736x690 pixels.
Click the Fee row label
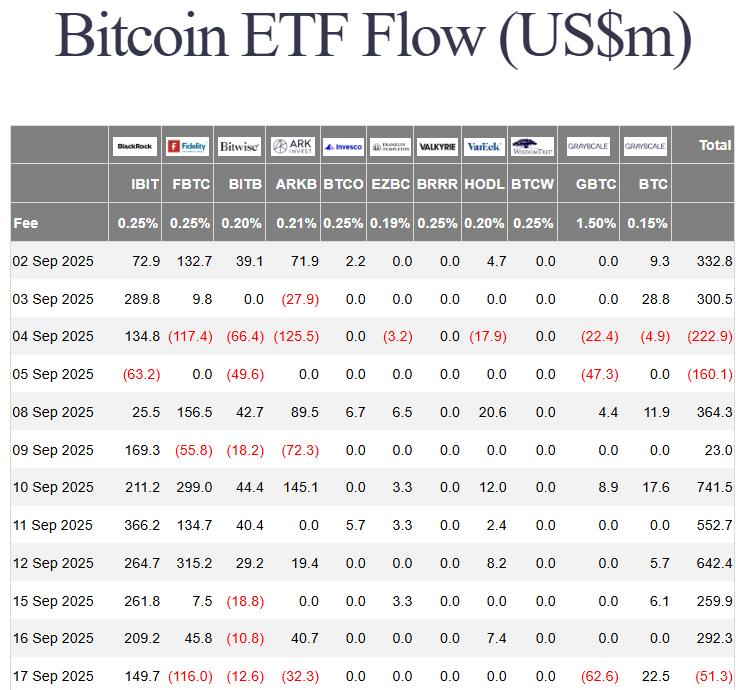pyautogui.click(x=26, y=223)
